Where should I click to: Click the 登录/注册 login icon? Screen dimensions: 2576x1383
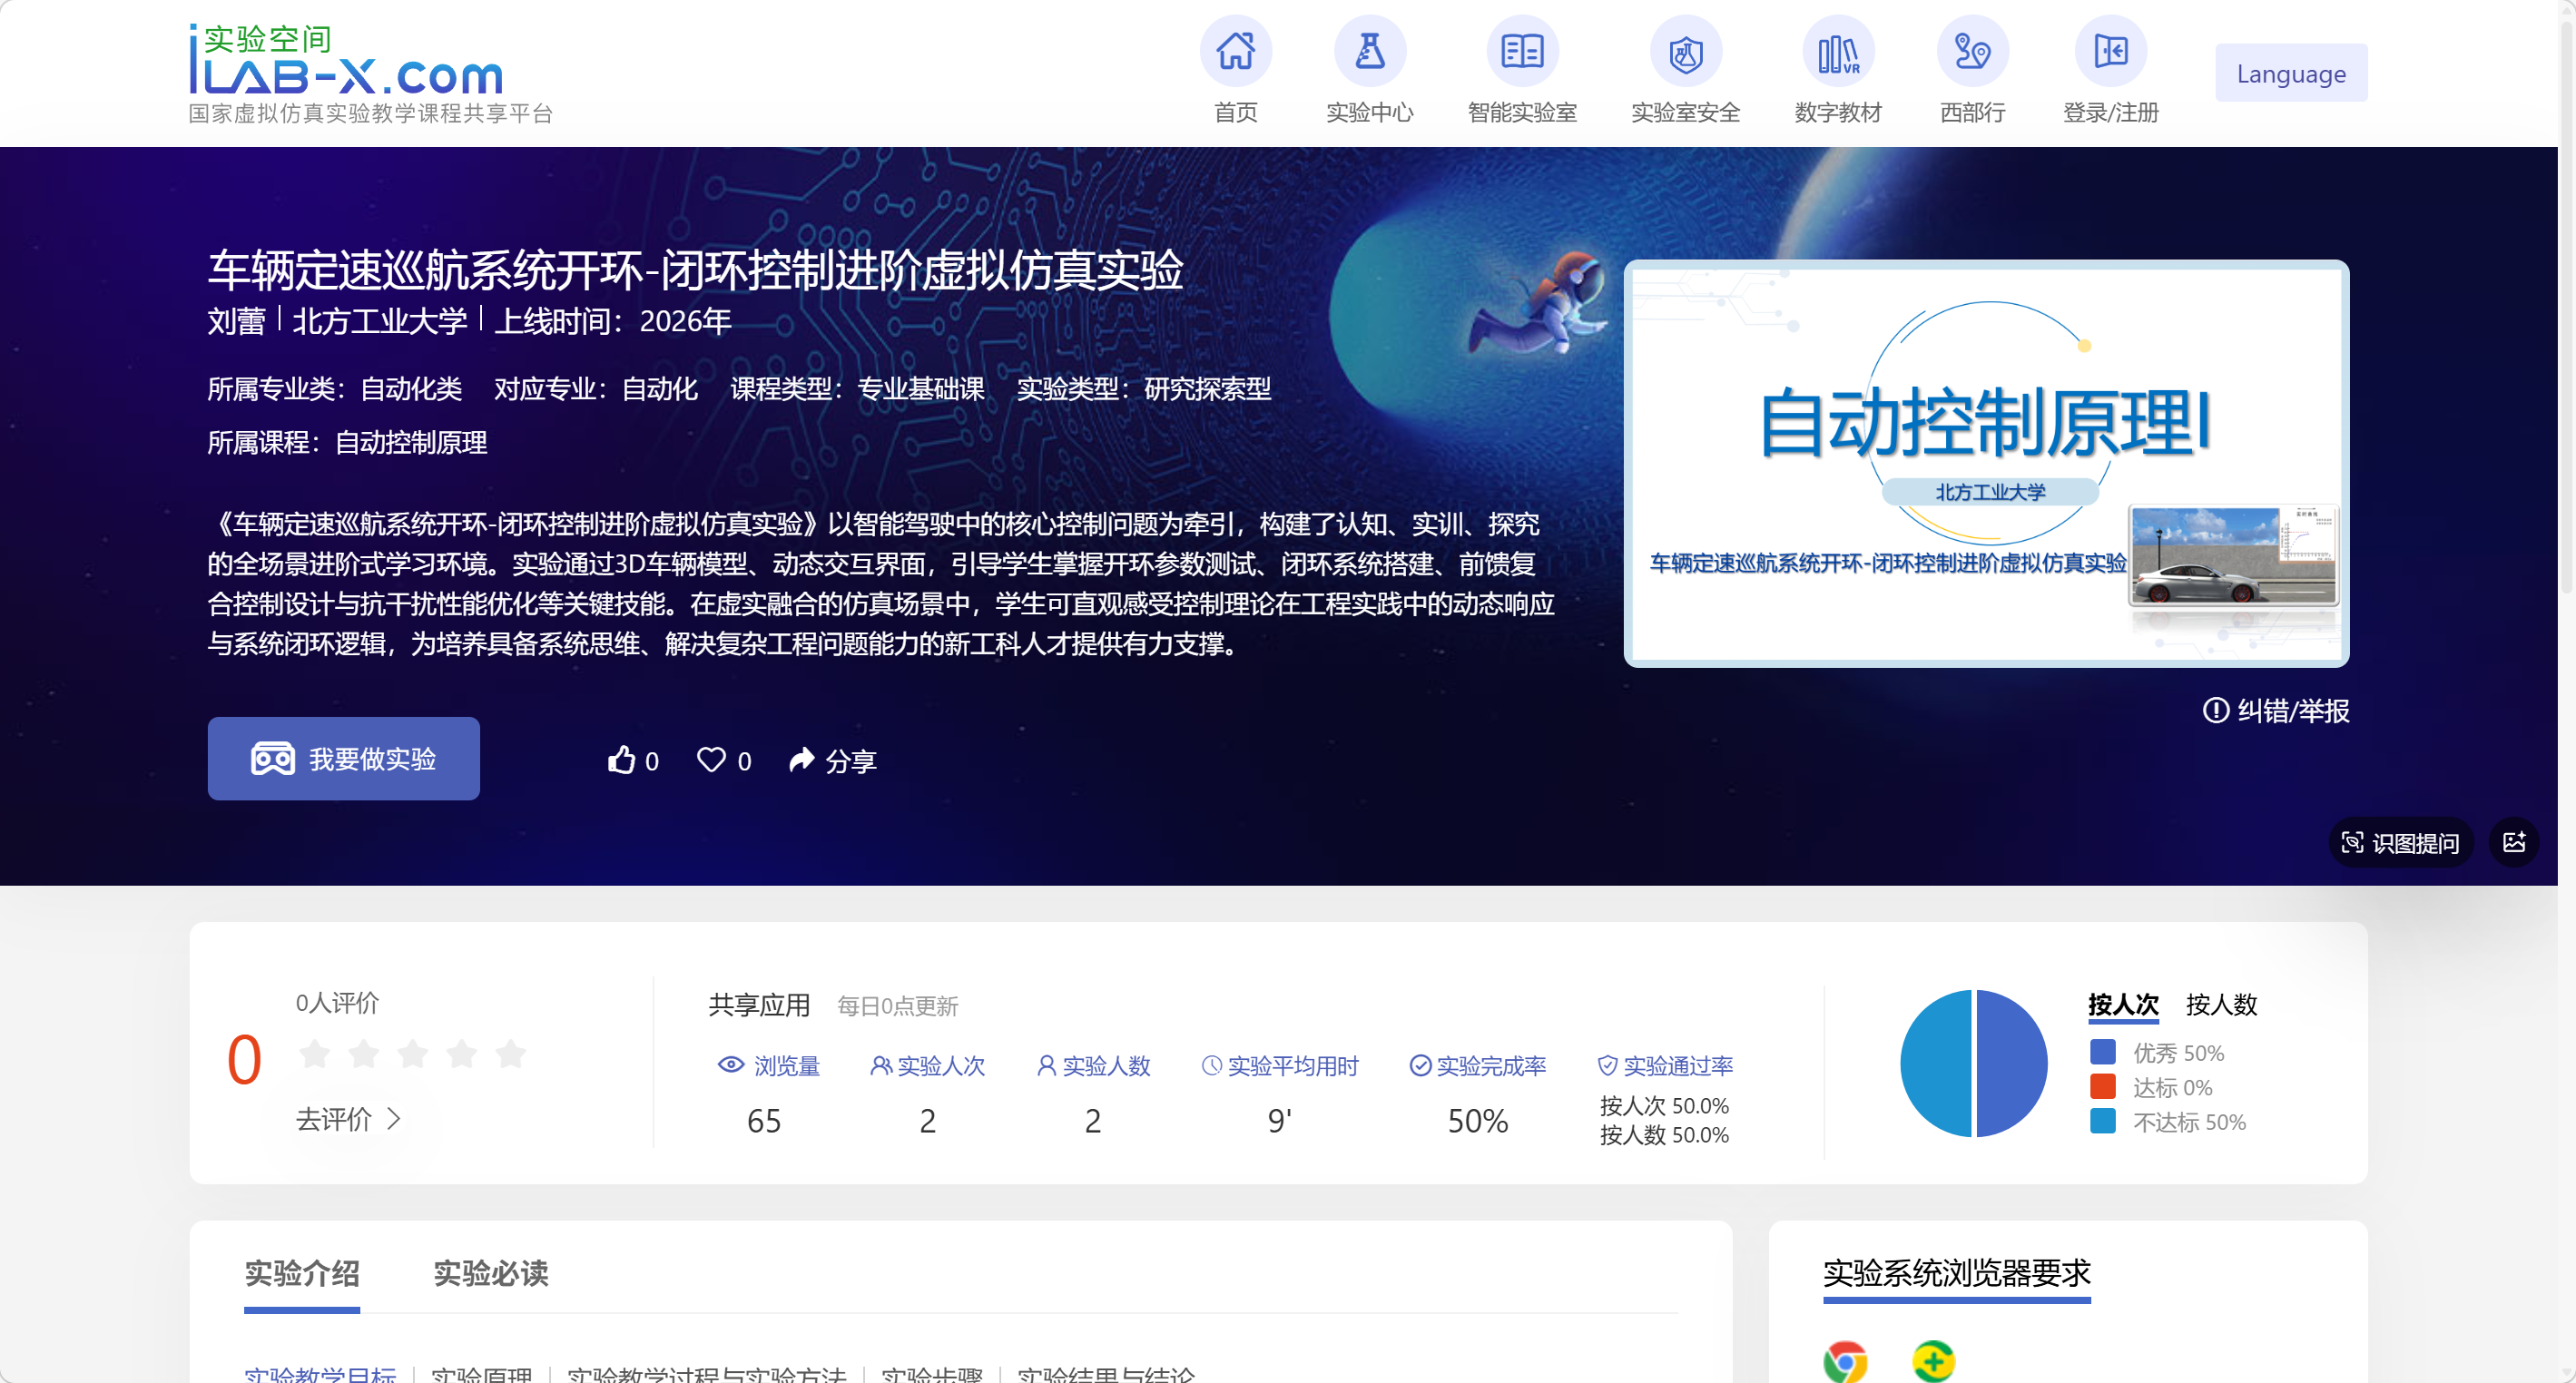tap(2110, 52)
